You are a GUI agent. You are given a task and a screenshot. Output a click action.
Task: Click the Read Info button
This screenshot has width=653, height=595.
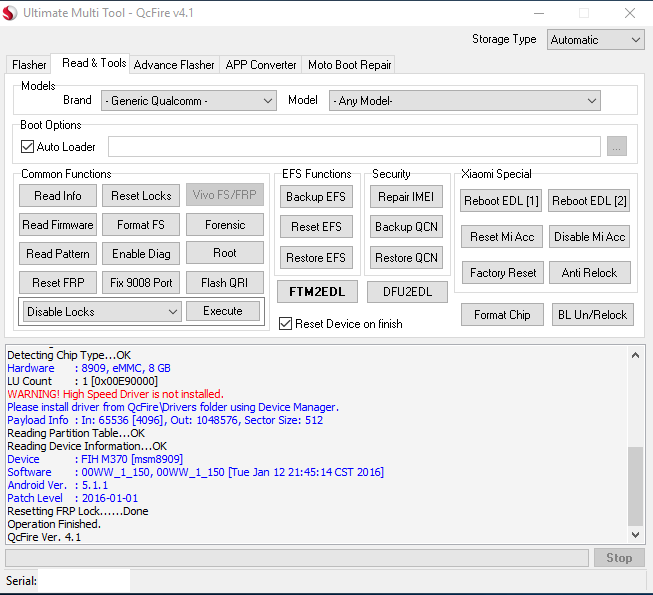58,196
